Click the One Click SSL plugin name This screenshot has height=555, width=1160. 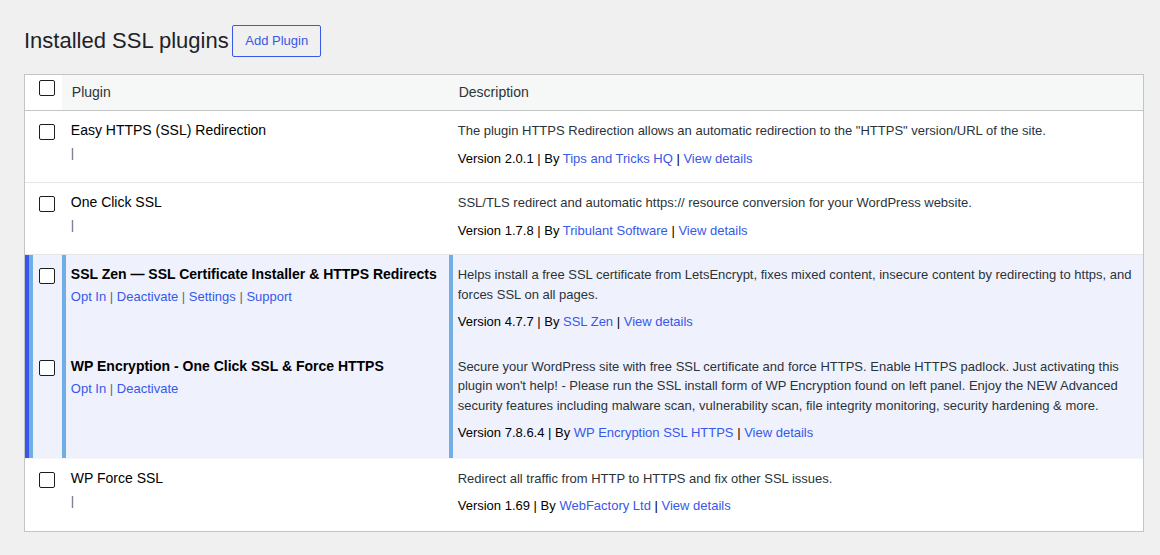point(116,202)
